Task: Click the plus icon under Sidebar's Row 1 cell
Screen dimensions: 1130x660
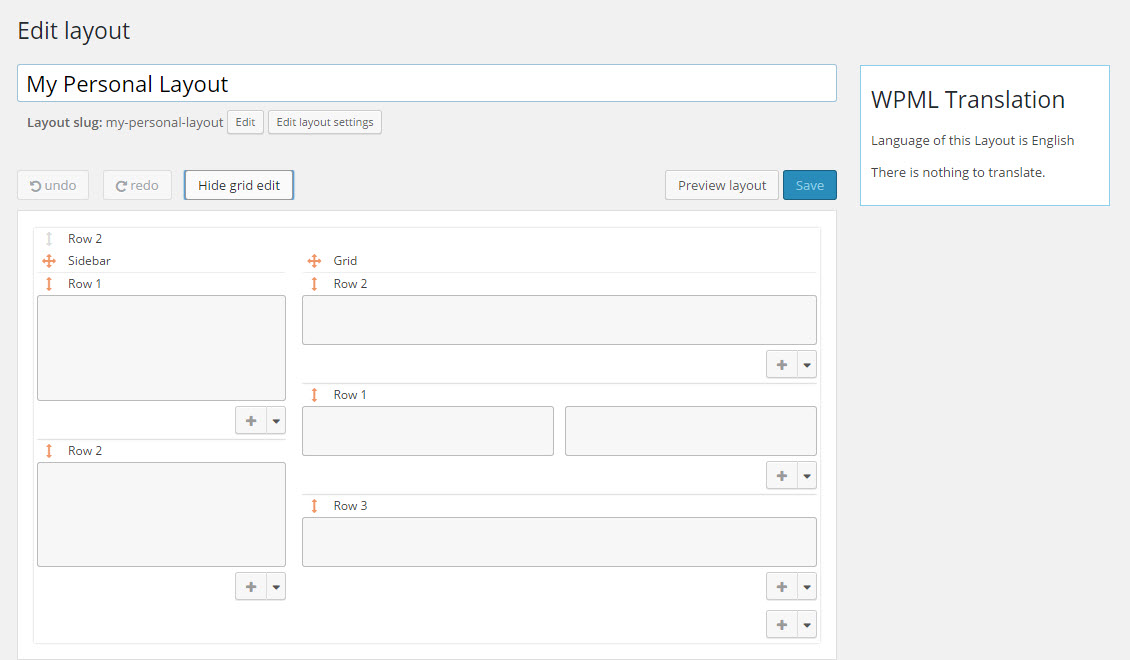Action: [x=250, y=420]
